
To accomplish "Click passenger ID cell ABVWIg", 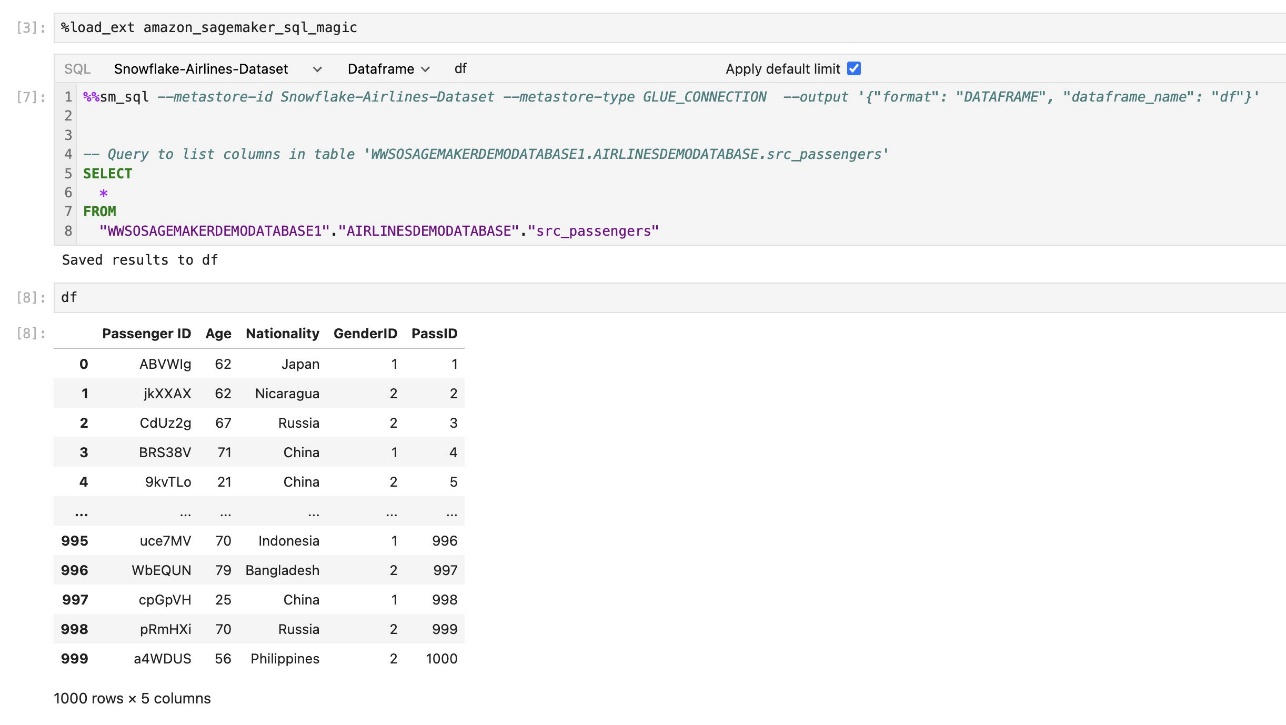I will pyautogui.click(x=165, y=364).
